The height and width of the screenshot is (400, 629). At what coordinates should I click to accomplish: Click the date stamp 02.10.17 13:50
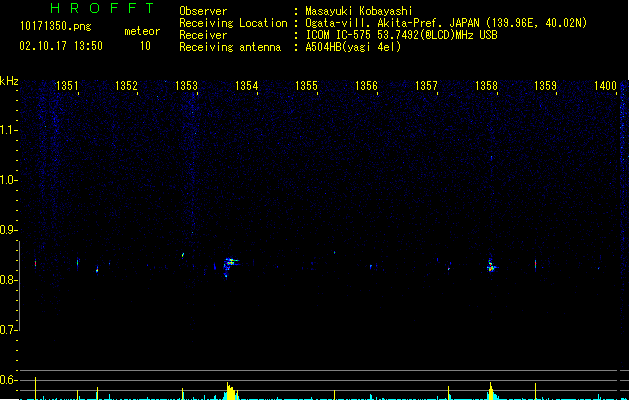(61, 46)
